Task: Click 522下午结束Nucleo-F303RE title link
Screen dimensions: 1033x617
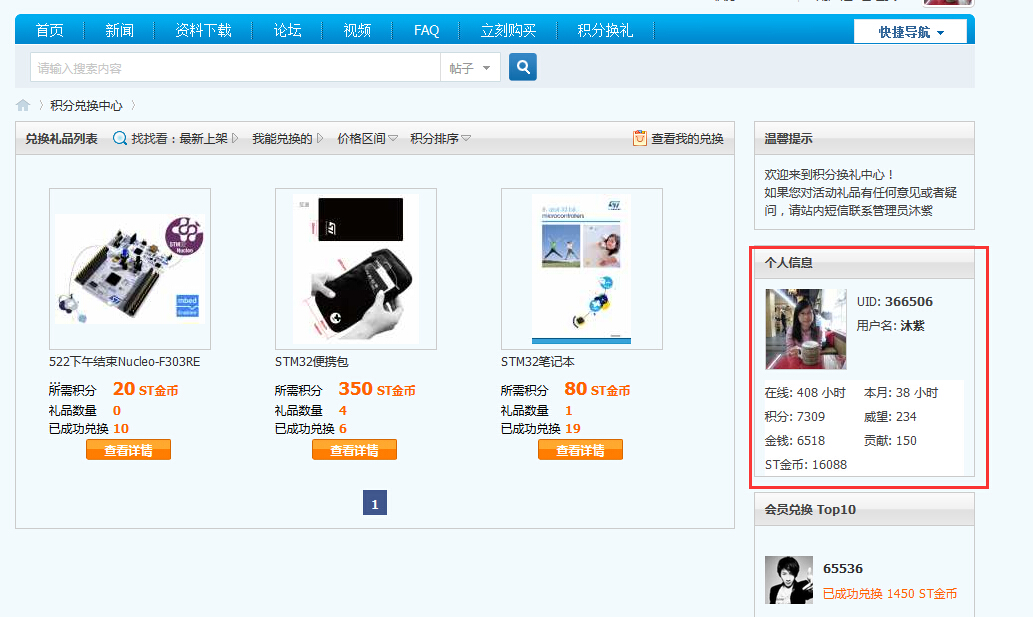Action: pos(125,362)
